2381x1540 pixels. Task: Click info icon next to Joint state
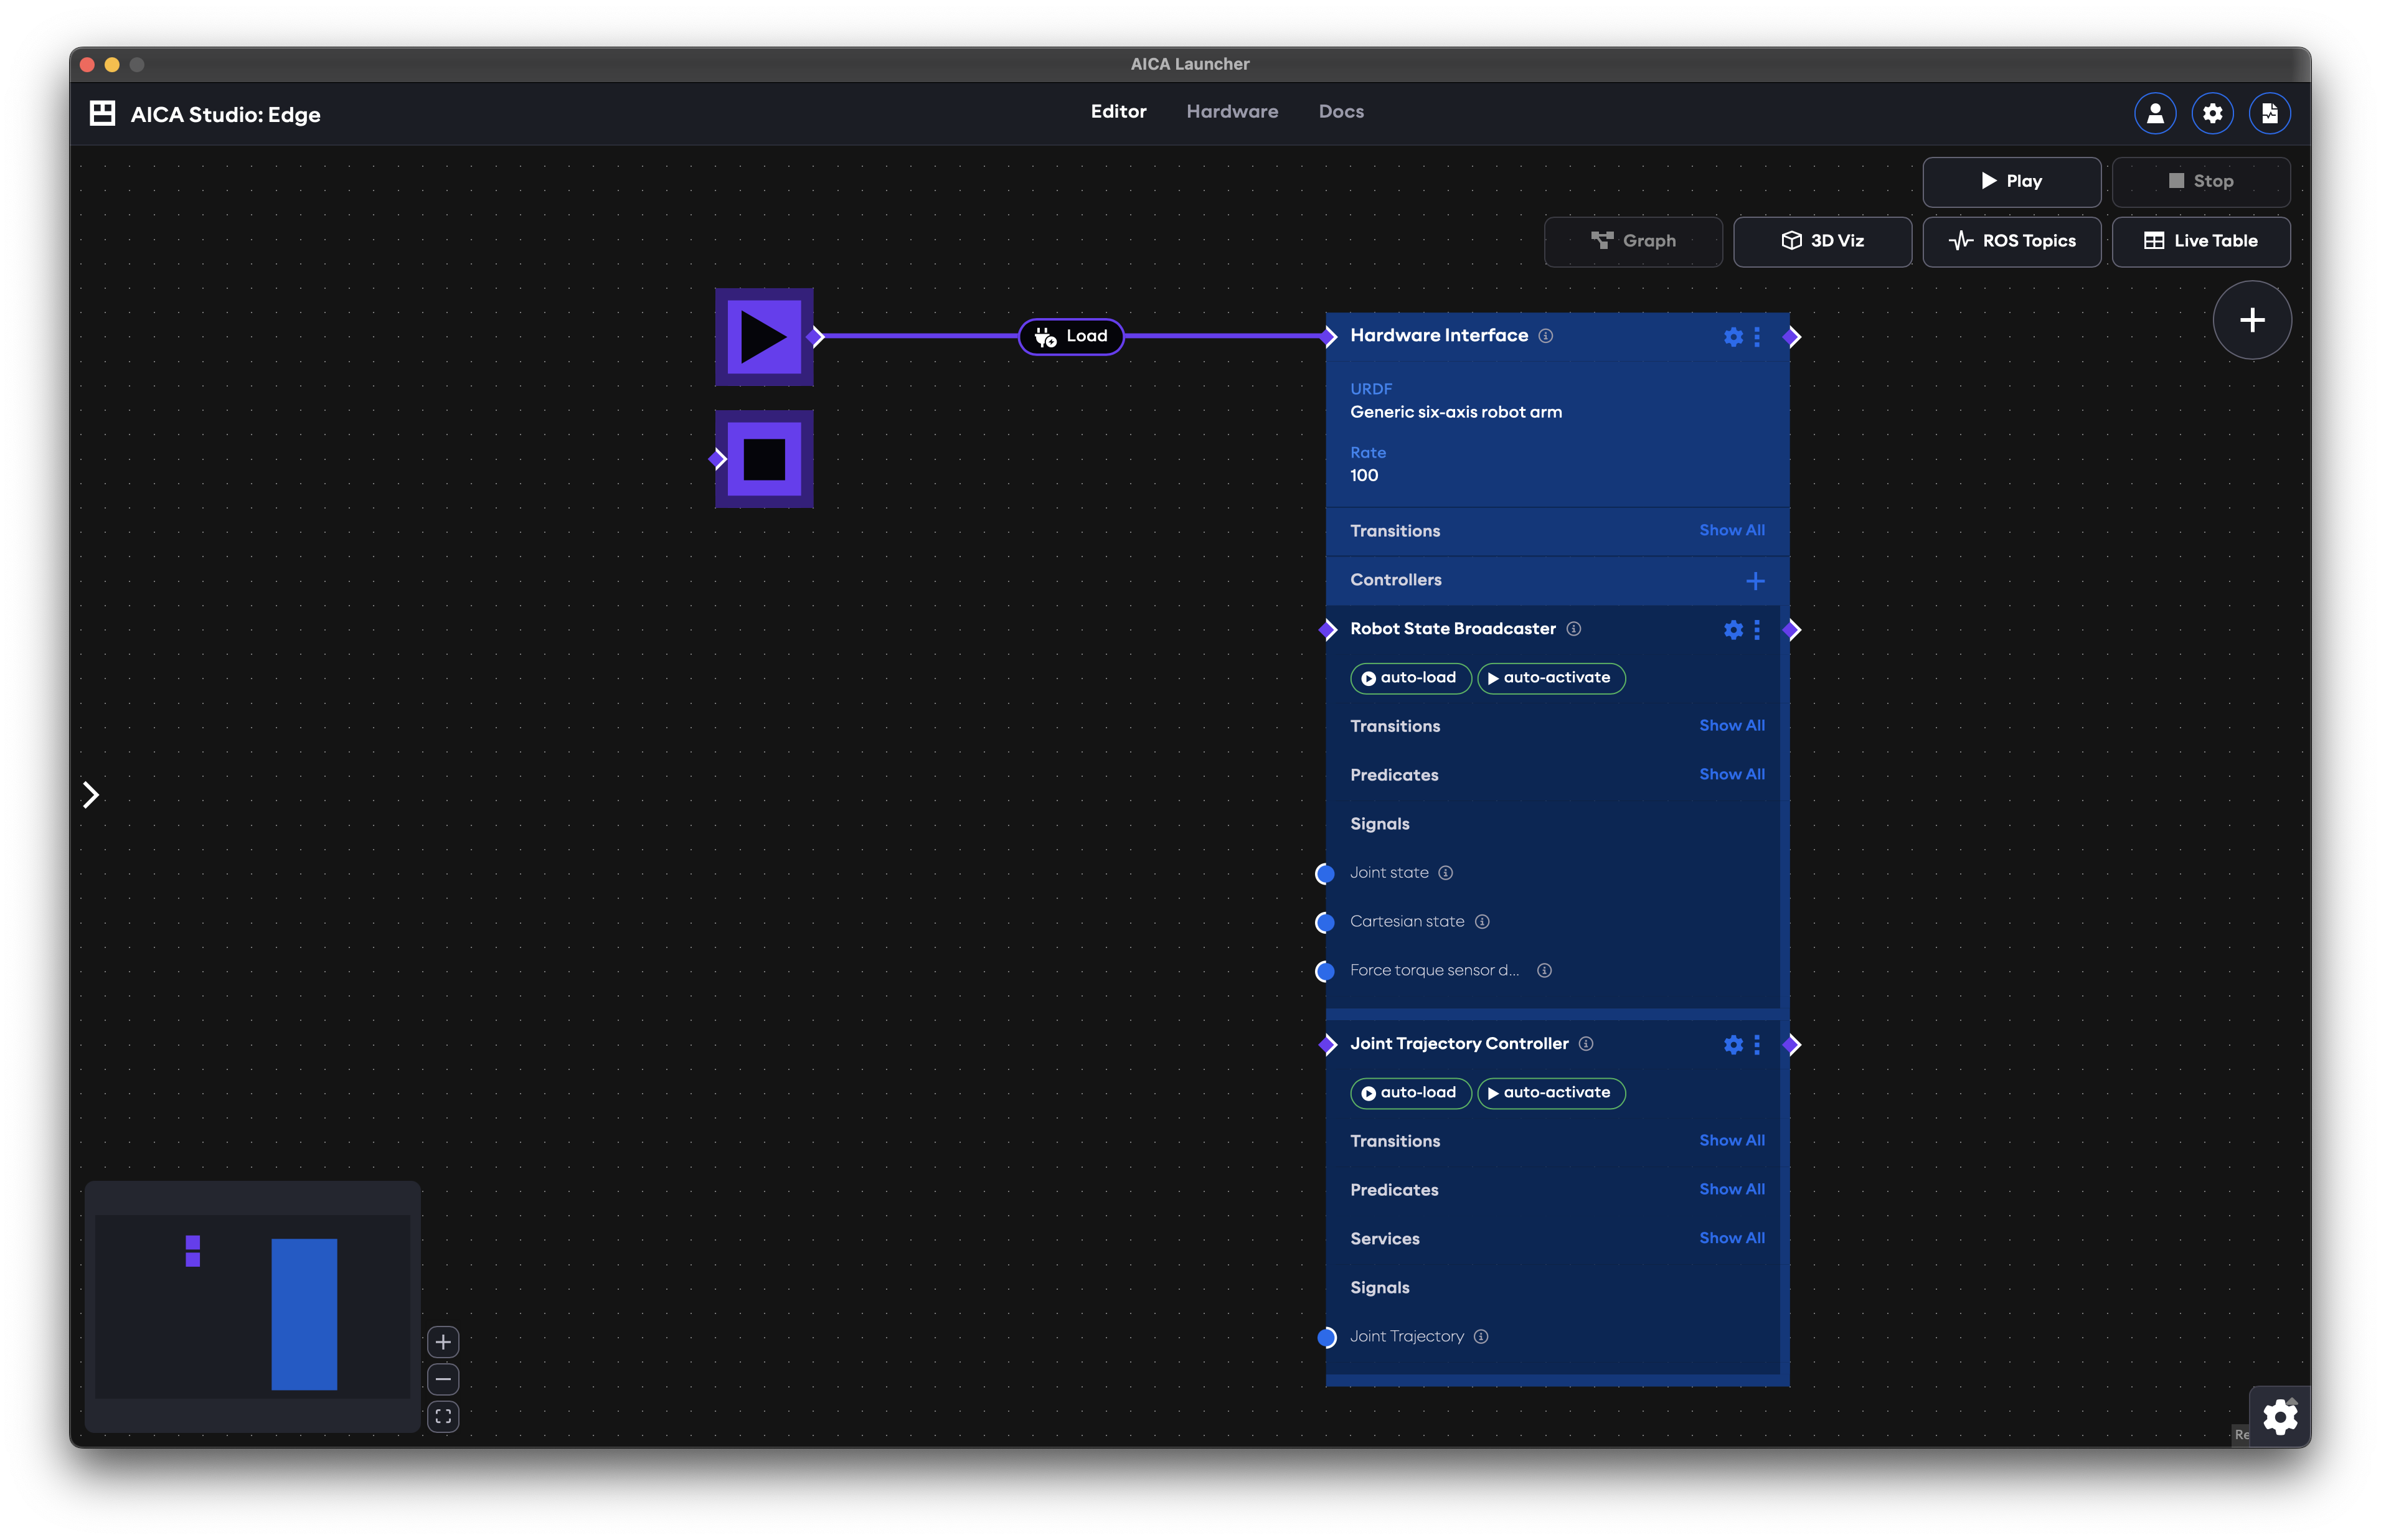pos(1445,873)
